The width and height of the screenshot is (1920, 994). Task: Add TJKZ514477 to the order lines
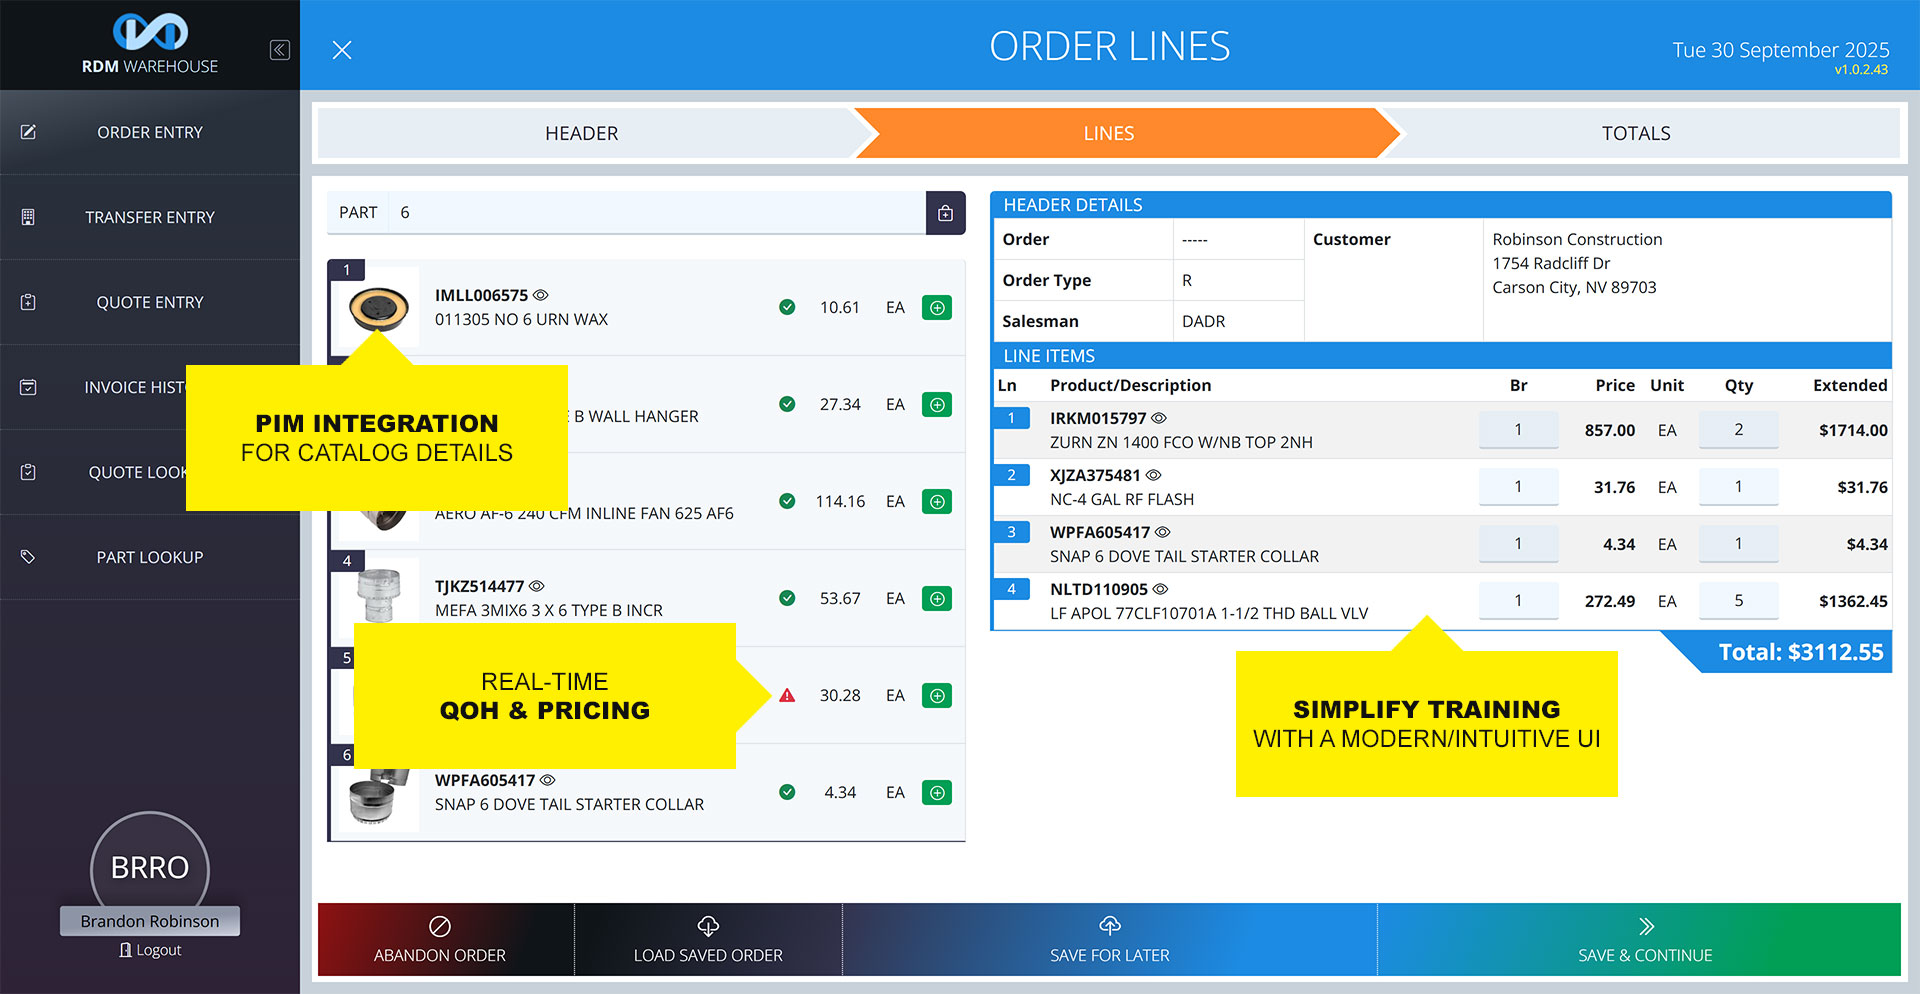(x=936, y=599)
